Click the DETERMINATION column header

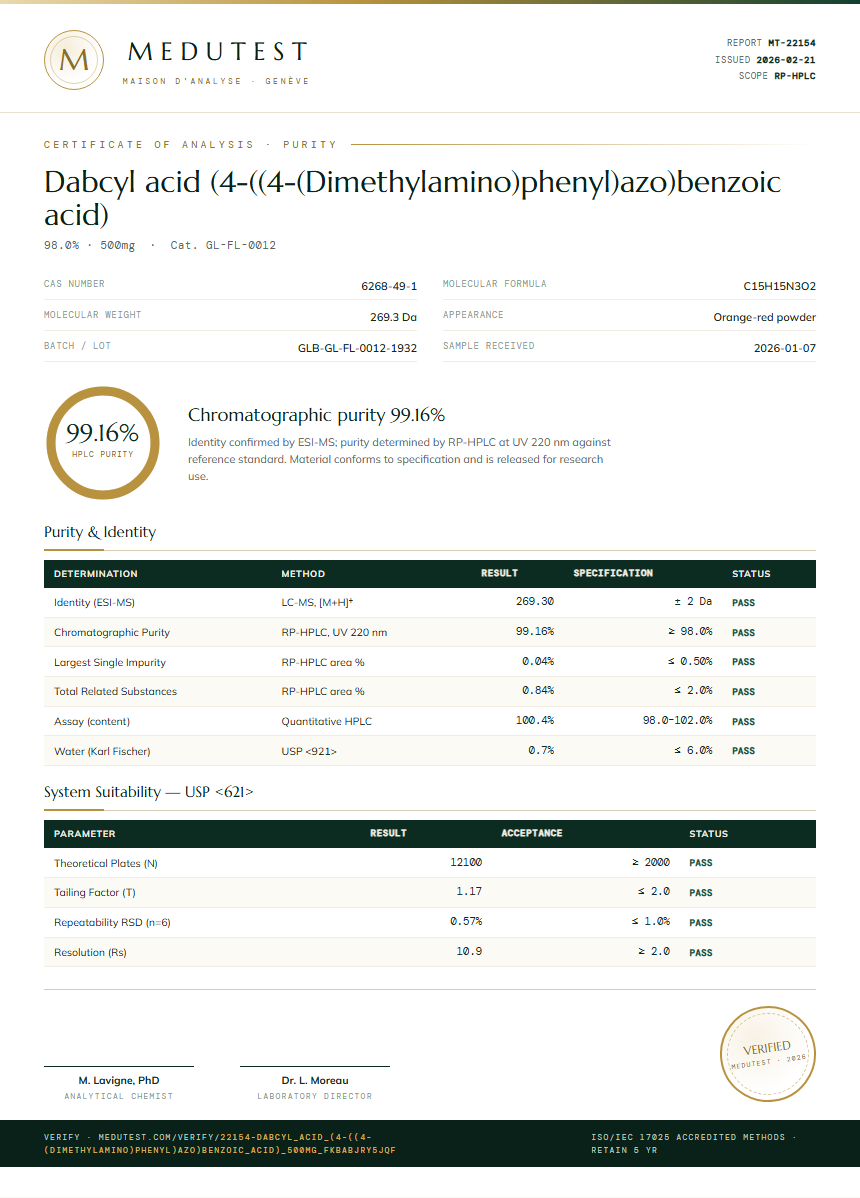(x=95, y=574)
